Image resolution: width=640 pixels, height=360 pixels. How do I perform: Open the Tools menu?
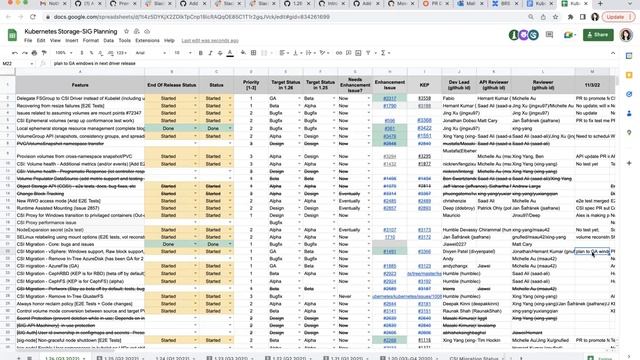[x=124, y=41]
